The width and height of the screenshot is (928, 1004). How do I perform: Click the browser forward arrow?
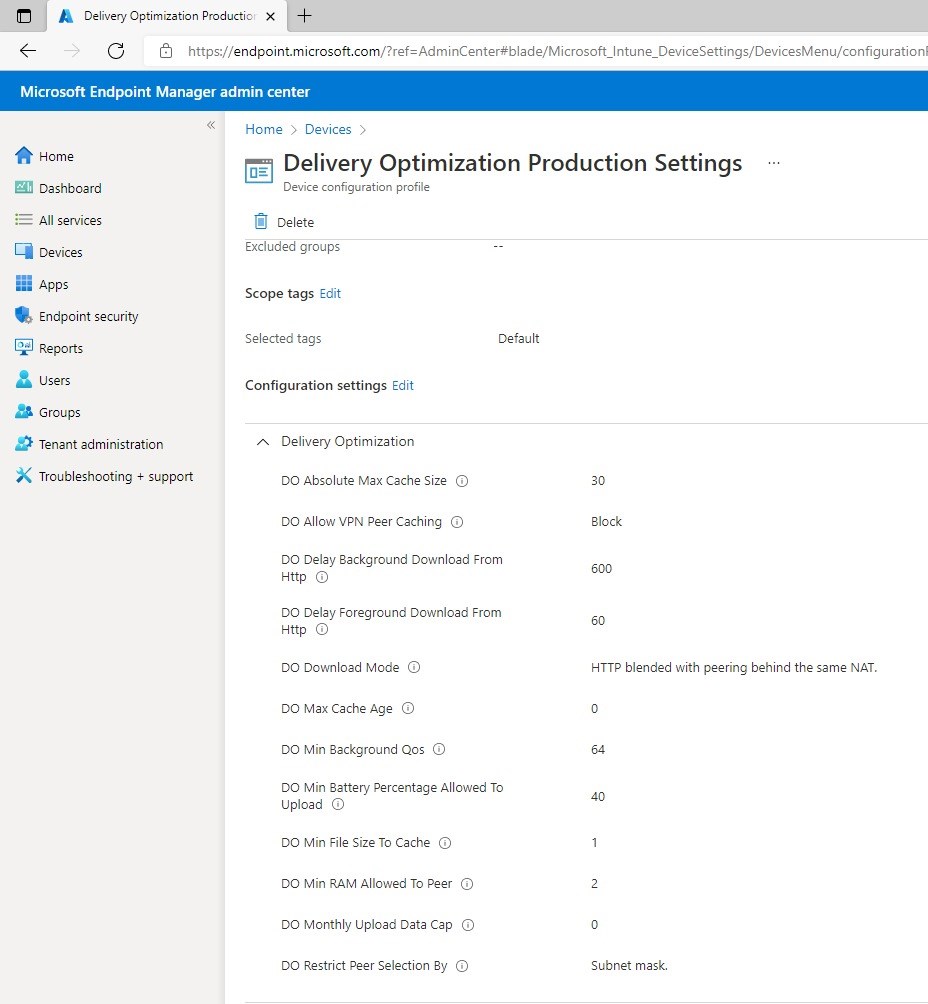tap(72, 51)
